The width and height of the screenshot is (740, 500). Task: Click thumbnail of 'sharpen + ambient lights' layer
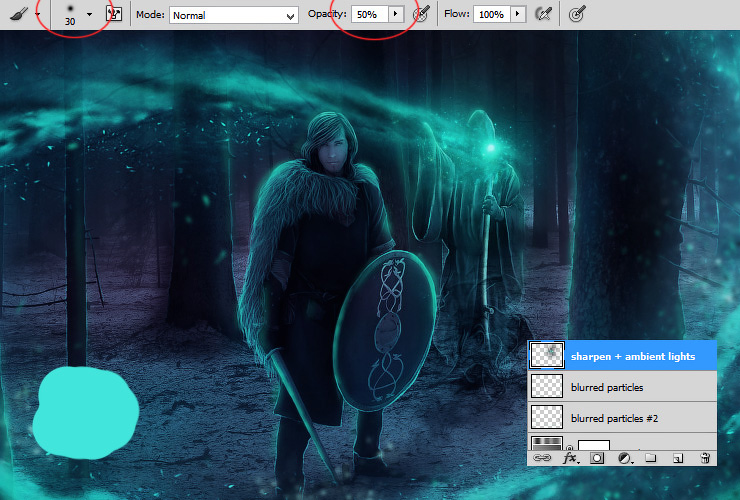coord(547,355)
